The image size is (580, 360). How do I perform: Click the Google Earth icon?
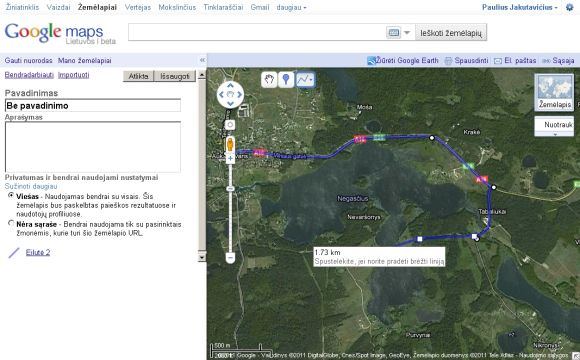tap(371, 61)
